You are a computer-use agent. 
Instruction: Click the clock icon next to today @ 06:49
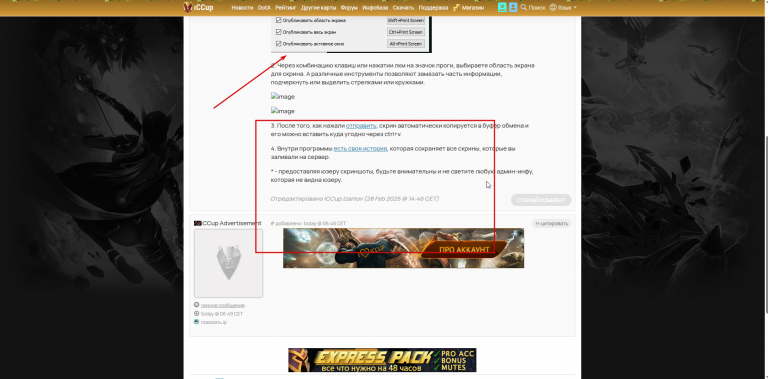click(196, 313)
